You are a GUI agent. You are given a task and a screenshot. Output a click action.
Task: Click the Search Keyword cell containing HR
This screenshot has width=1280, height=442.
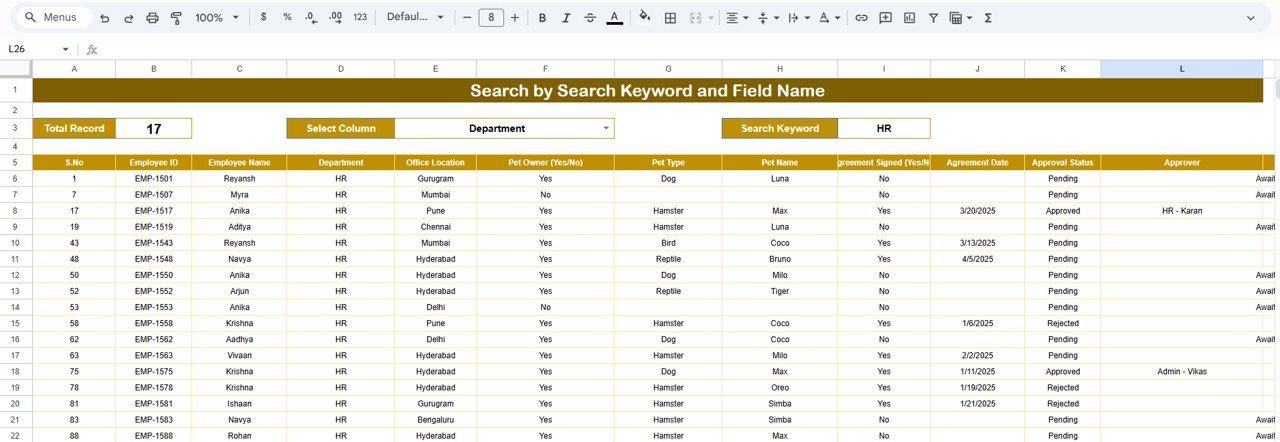(x=883, y=128)
